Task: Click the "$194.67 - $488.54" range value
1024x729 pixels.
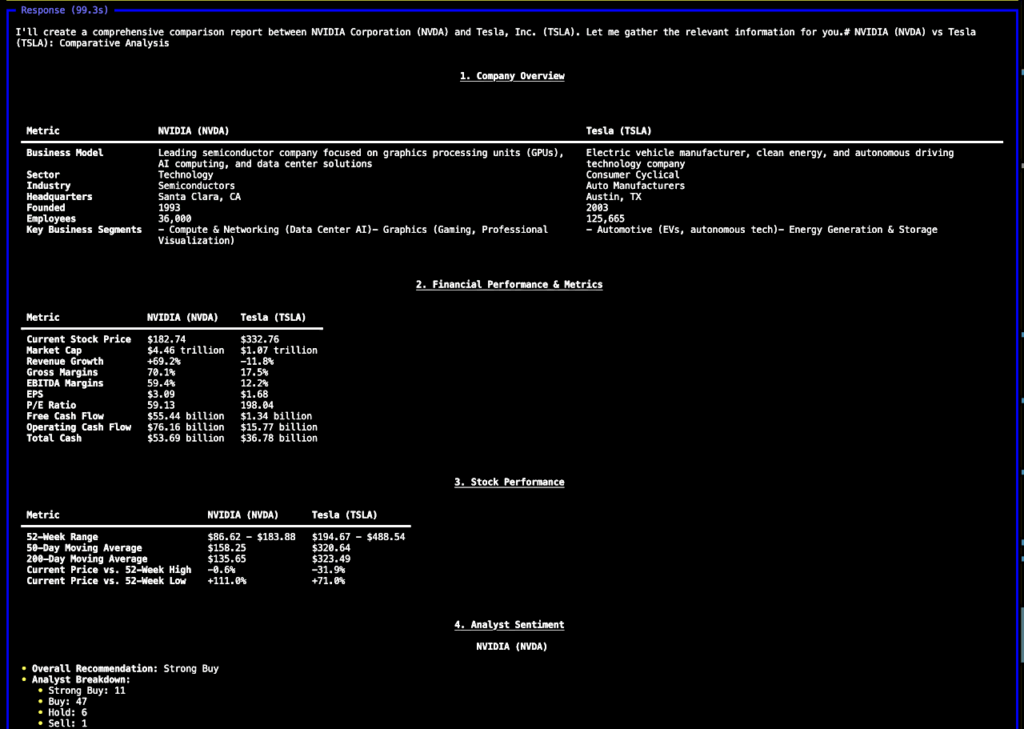Action: (x=359, y=537)
